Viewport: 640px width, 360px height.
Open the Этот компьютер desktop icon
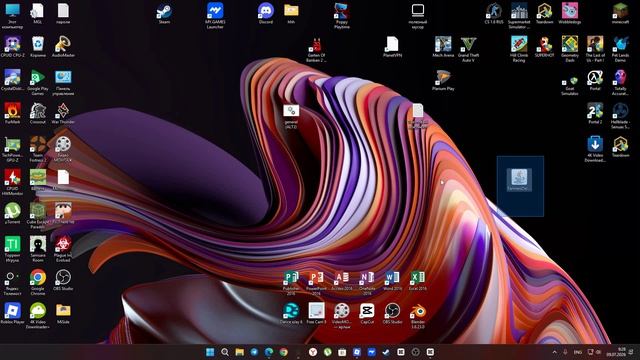[12, 16]
